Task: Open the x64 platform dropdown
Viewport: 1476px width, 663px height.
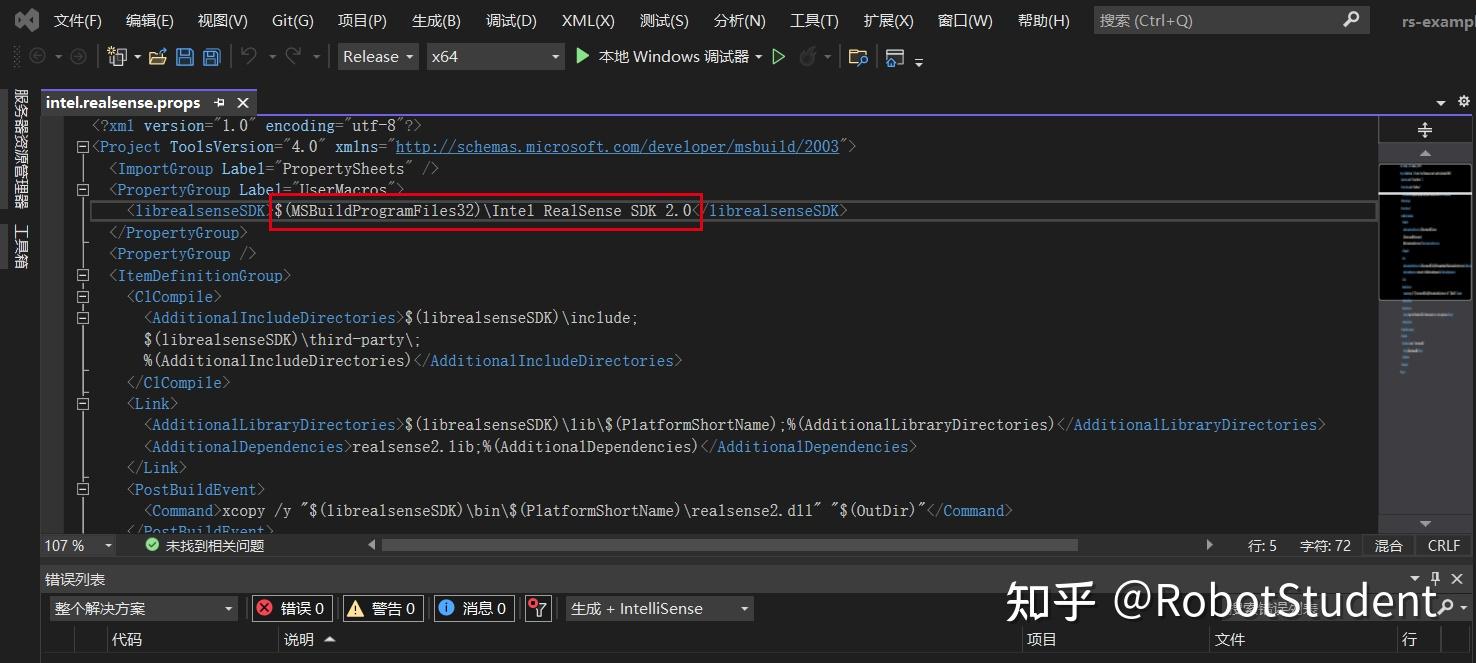Action: click(x=496, y=57)
